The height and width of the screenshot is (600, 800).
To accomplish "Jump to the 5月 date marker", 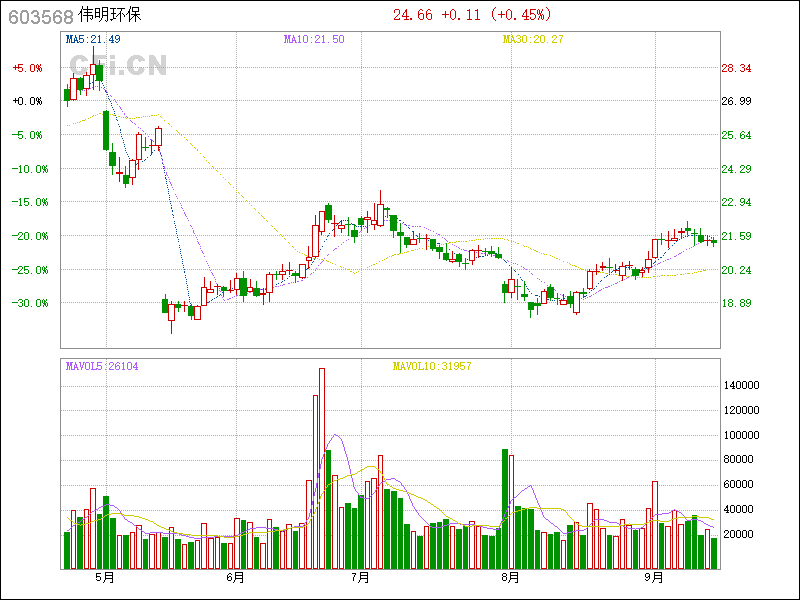I will [x=104, y=578].
